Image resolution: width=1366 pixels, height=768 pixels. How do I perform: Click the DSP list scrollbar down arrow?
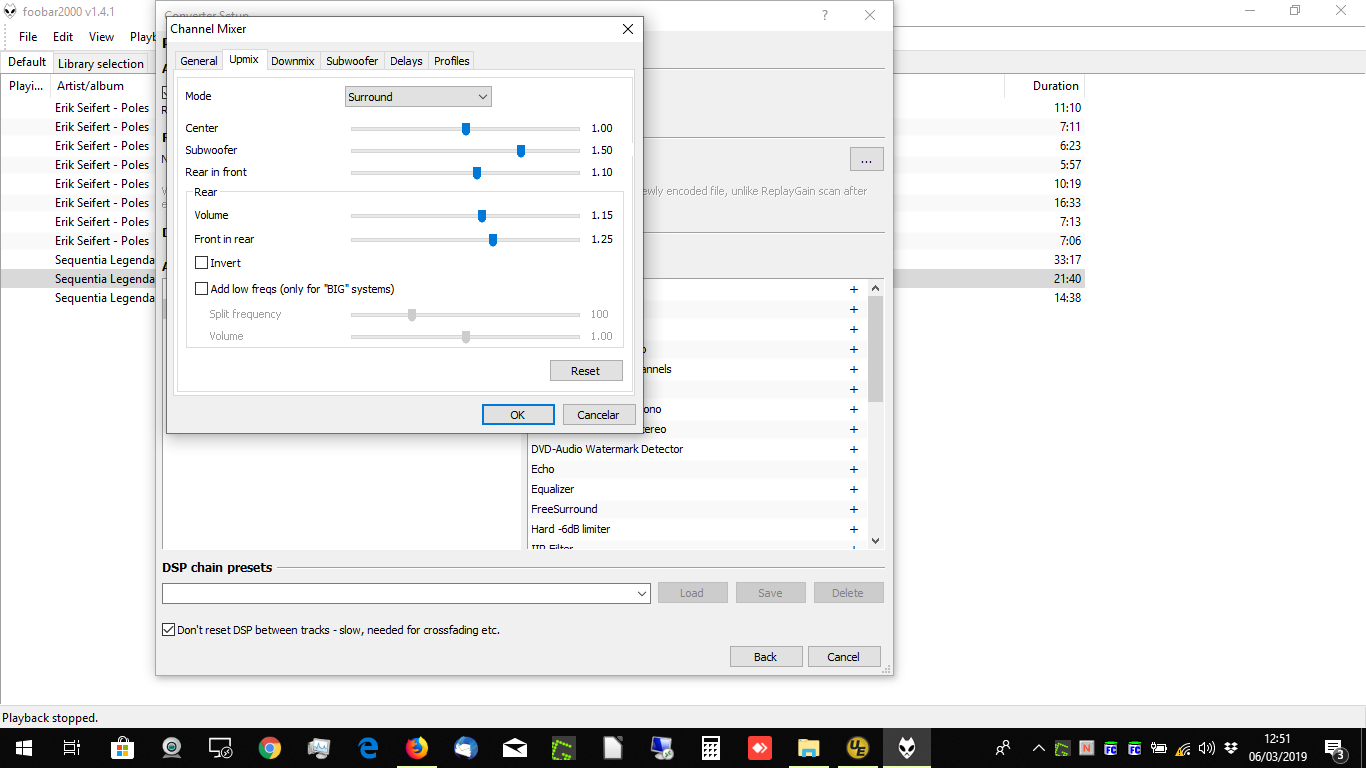pos(876,540)
